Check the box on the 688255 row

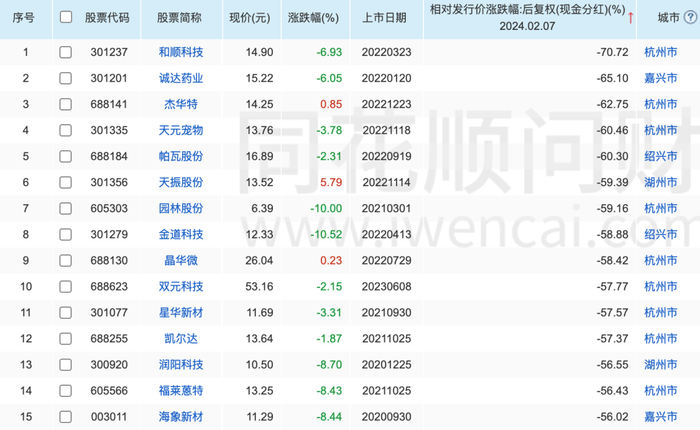coord(66,338)
